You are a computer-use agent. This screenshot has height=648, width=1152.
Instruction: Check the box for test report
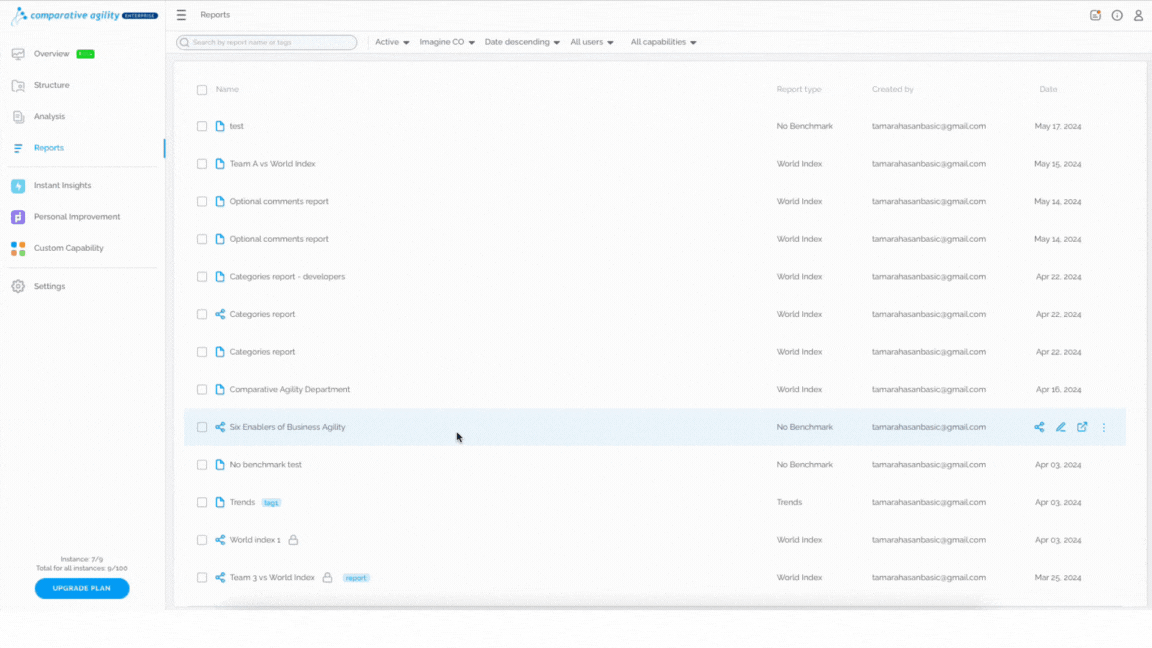pos(202,126)
